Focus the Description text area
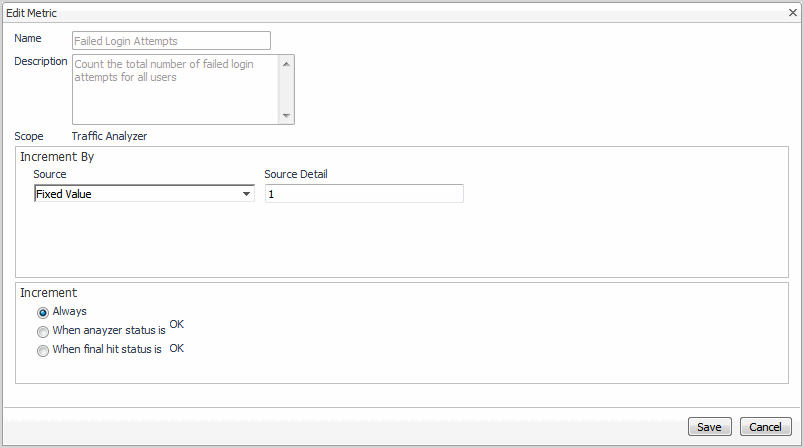Image resolution: width=804 pixels, height=448 pixels. pyautogui.click(x=176, y=89)
